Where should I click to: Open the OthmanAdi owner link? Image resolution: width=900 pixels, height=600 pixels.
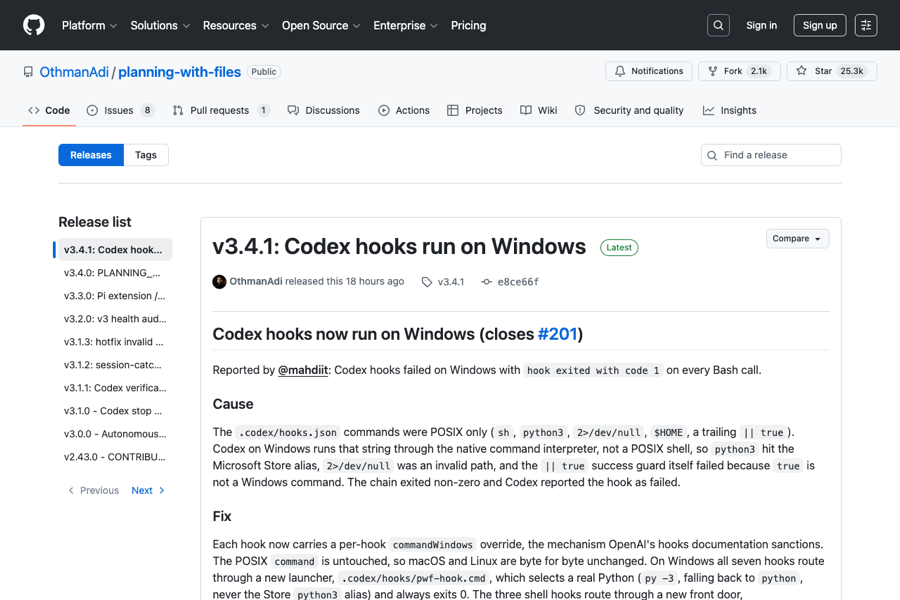[74, 72]
